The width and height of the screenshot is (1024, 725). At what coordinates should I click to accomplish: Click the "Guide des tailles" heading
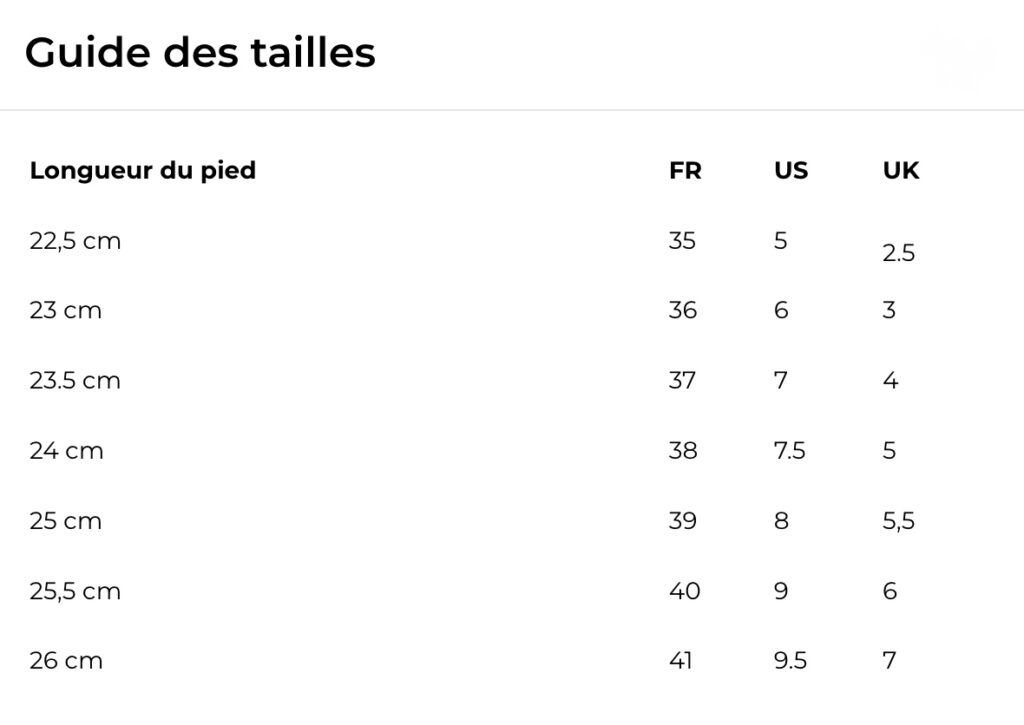(200, 53)
